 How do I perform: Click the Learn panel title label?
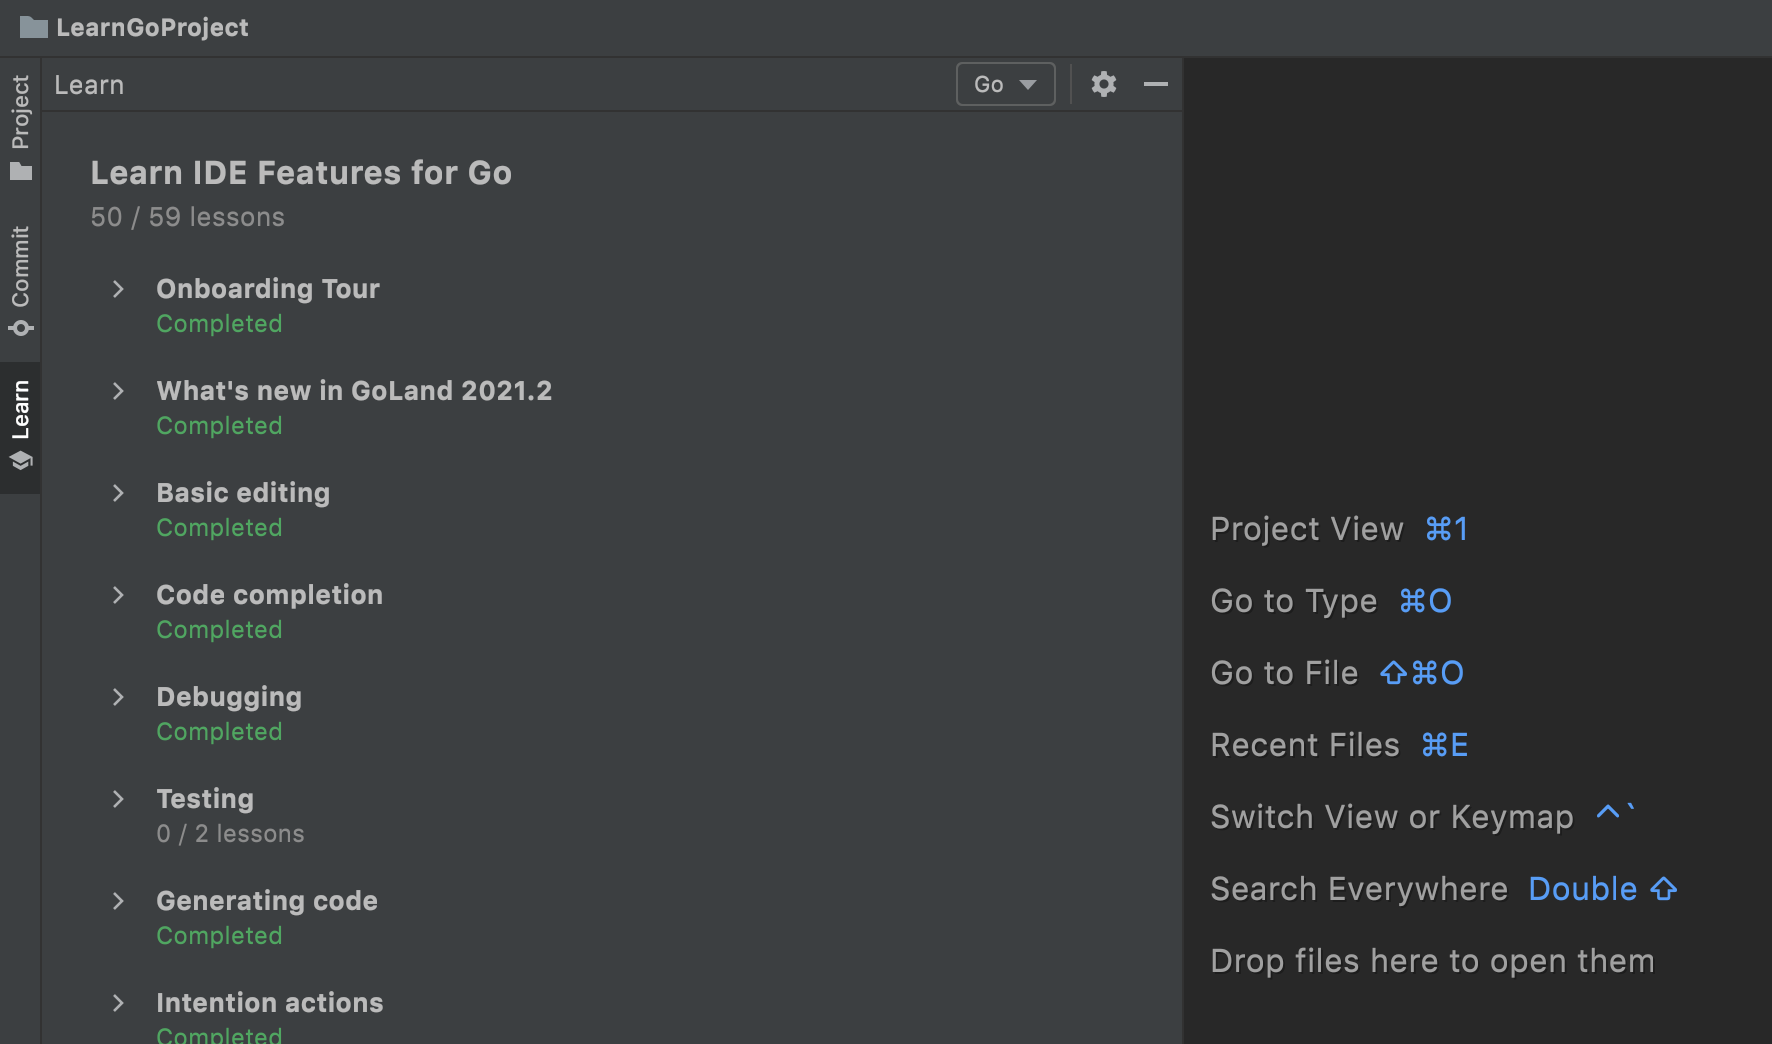[x=89, y=85]
